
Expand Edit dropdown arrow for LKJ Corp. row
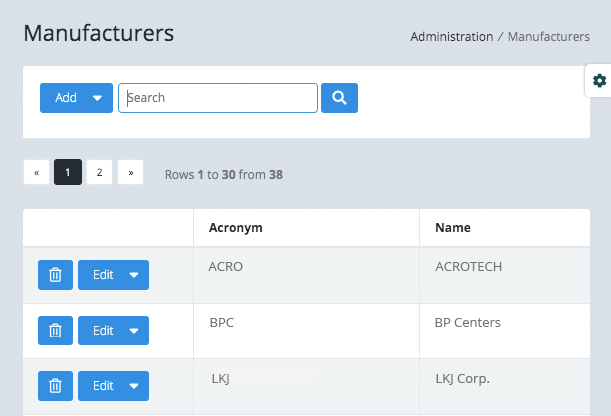pyautogui.click(x=134, y=386)
